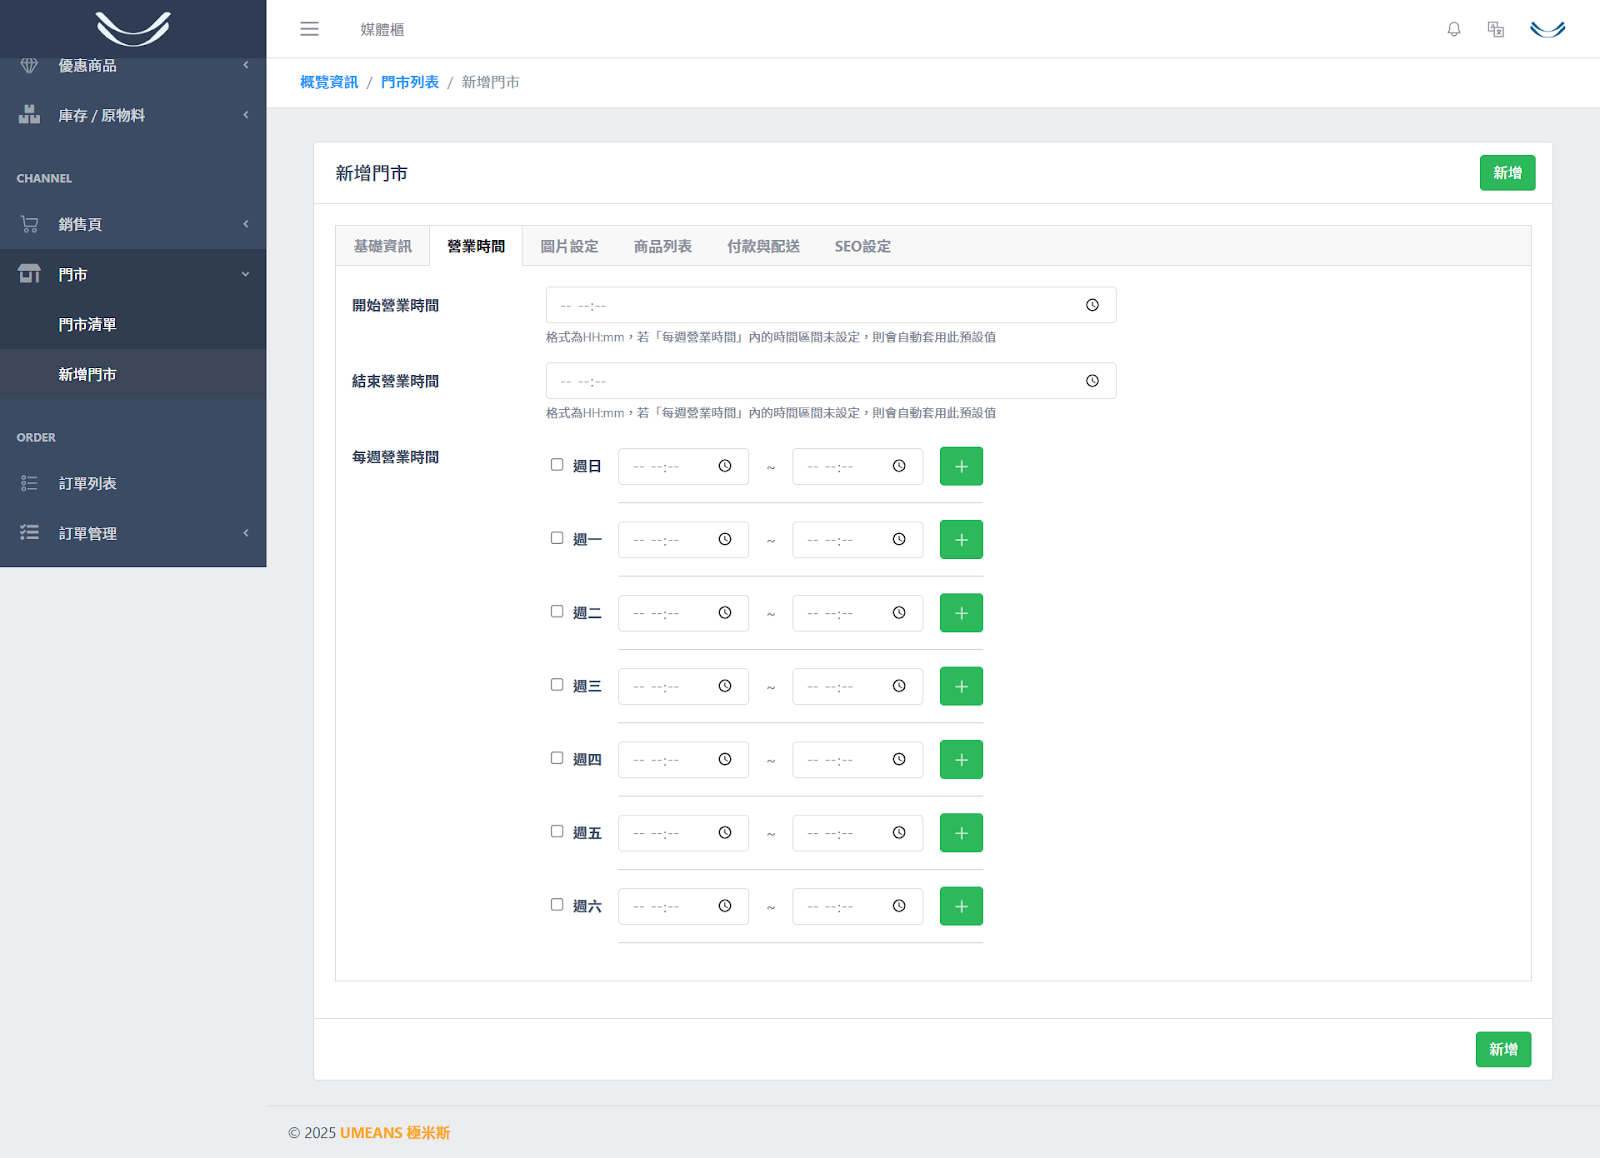Select the 營業時間 tab
1600x1158 pixels.
click(x=476, y=246)
